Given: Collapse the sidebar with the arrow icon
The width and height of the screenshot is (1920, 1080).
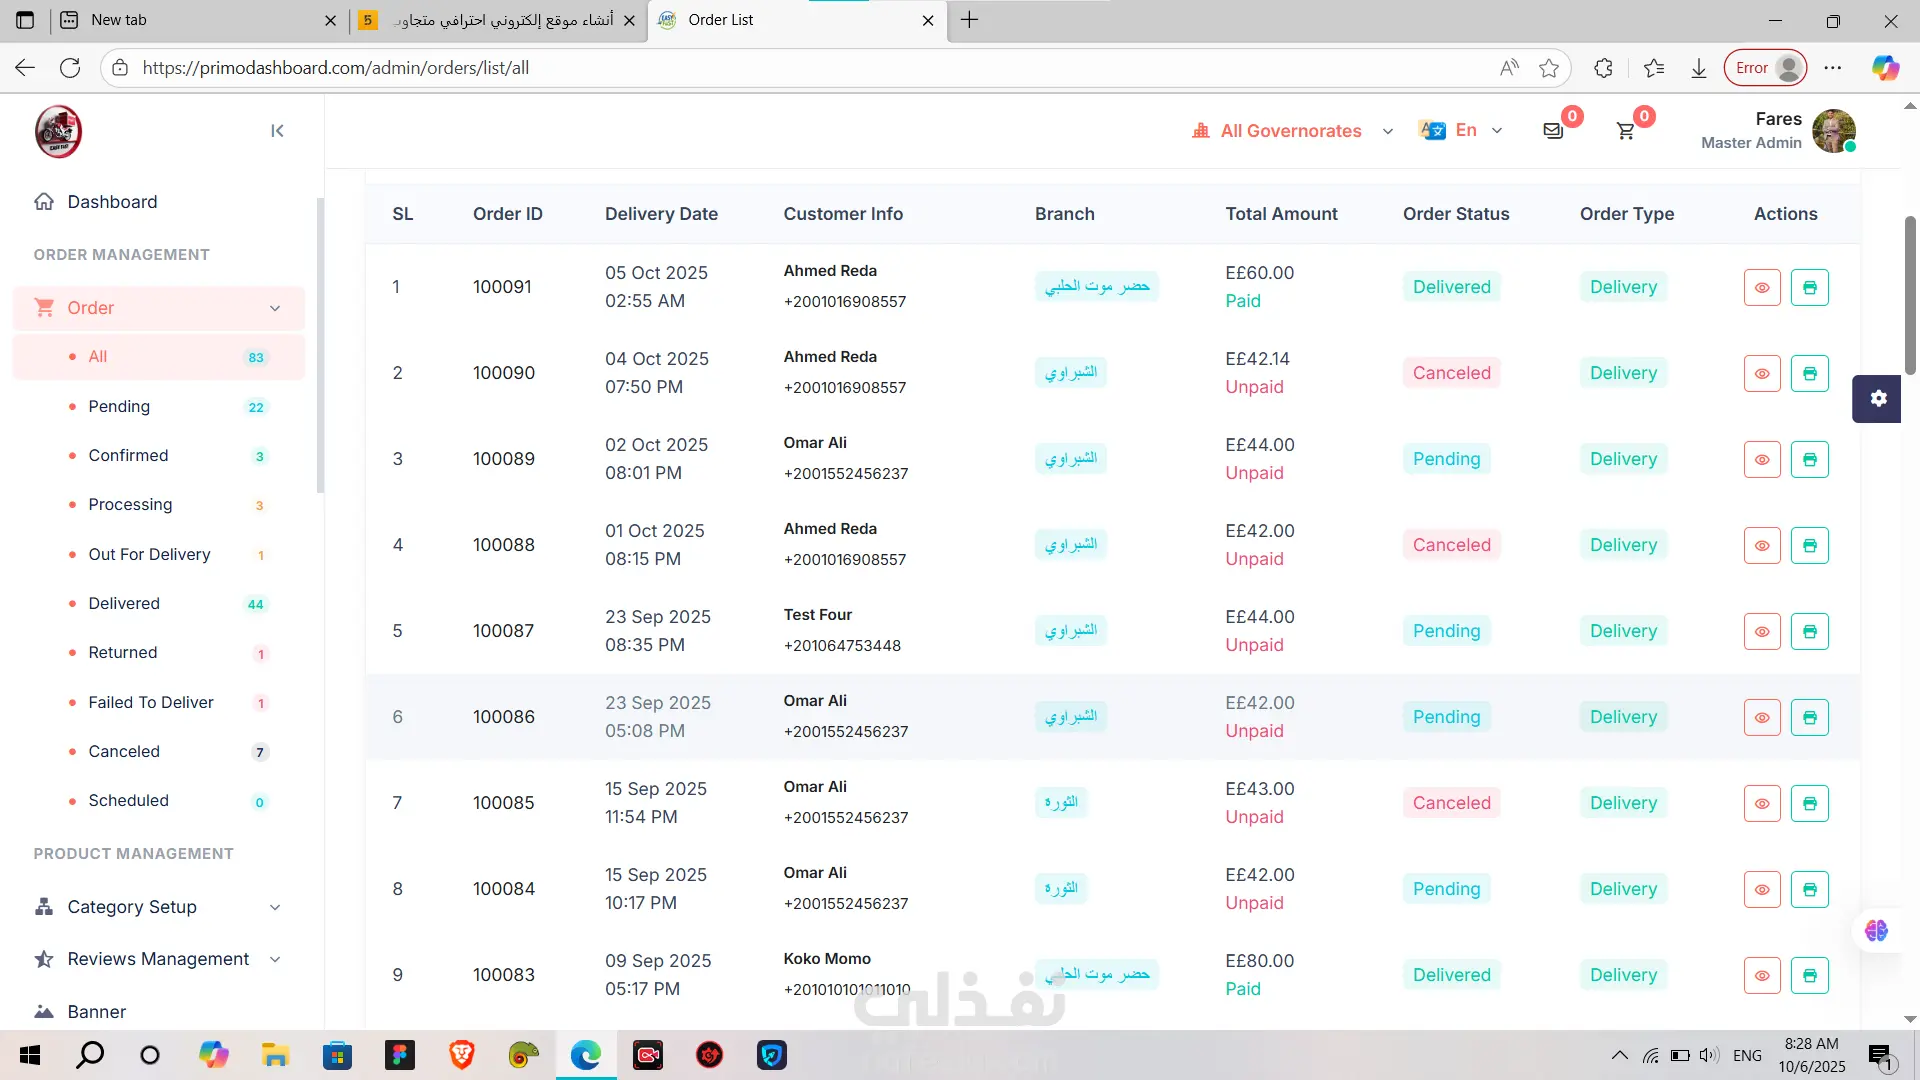Looking at the screenshot, I should click(277, 131).
